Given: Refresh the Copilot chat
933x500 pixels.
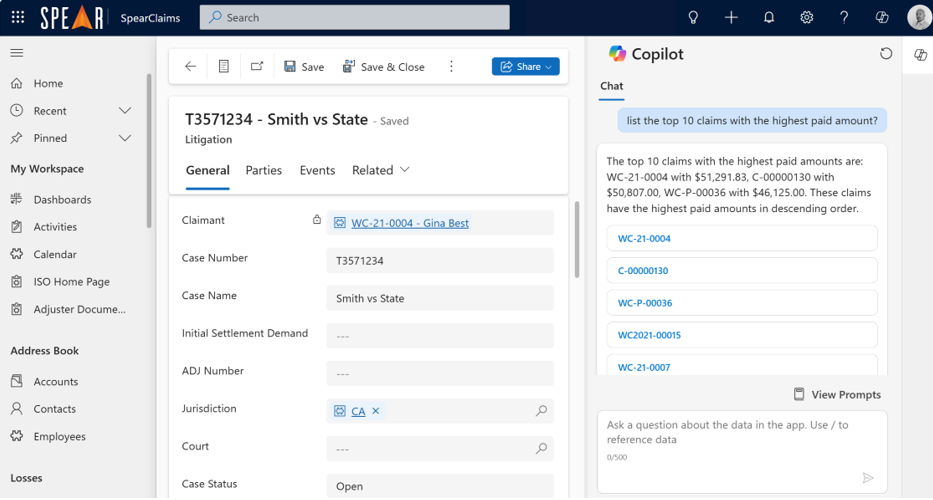Looking at the screenshot, I should (885, 54).
